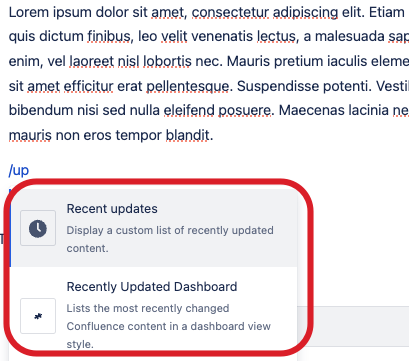Place cursor on the word 'Lorem'
Image resolution: width=409 pixels, height=361 pixels.
(29, 12)
